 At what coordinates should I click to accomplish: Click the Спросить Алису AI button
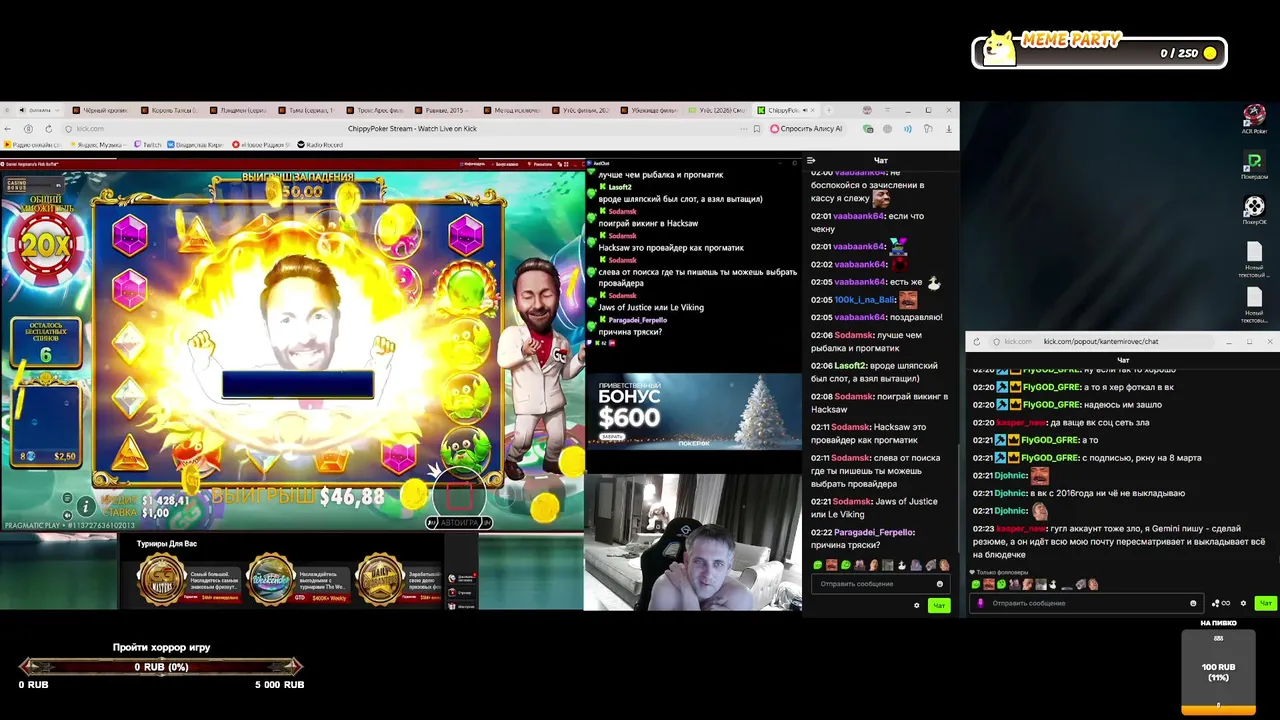coord(807,129)
